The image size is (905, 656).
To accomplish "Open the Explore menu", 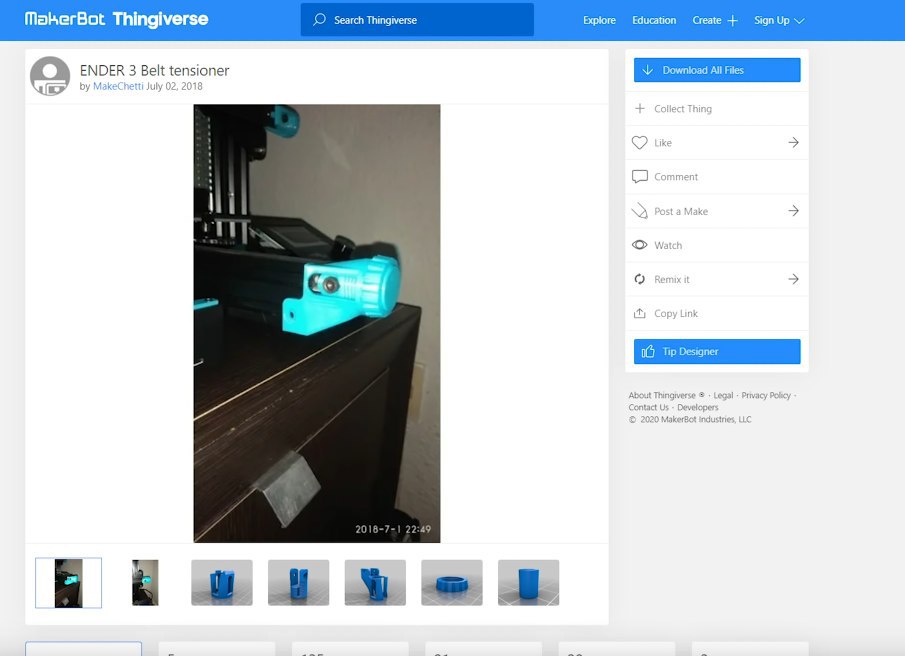I will [x=599, y=20].
